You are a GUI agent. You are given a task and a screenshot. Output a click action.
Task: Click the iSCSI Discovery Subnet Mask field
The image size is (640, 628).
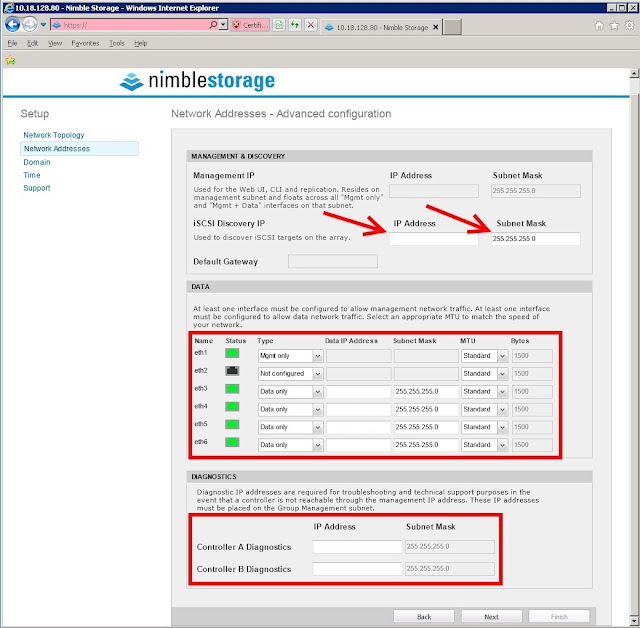(x=536, y=239)
